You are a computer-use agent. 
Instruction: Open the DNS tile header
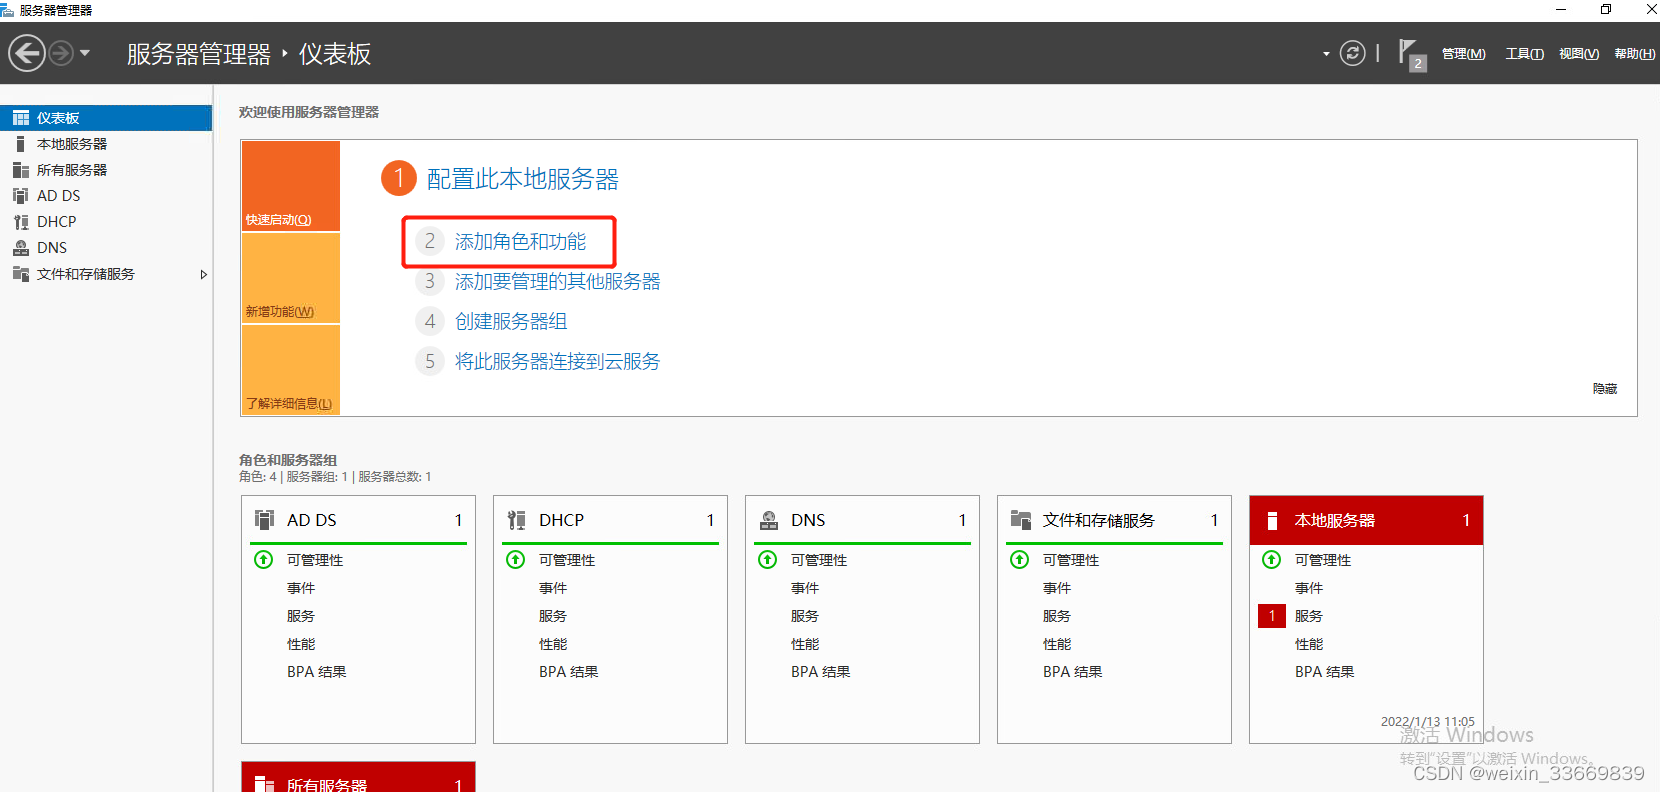[862, 520]
